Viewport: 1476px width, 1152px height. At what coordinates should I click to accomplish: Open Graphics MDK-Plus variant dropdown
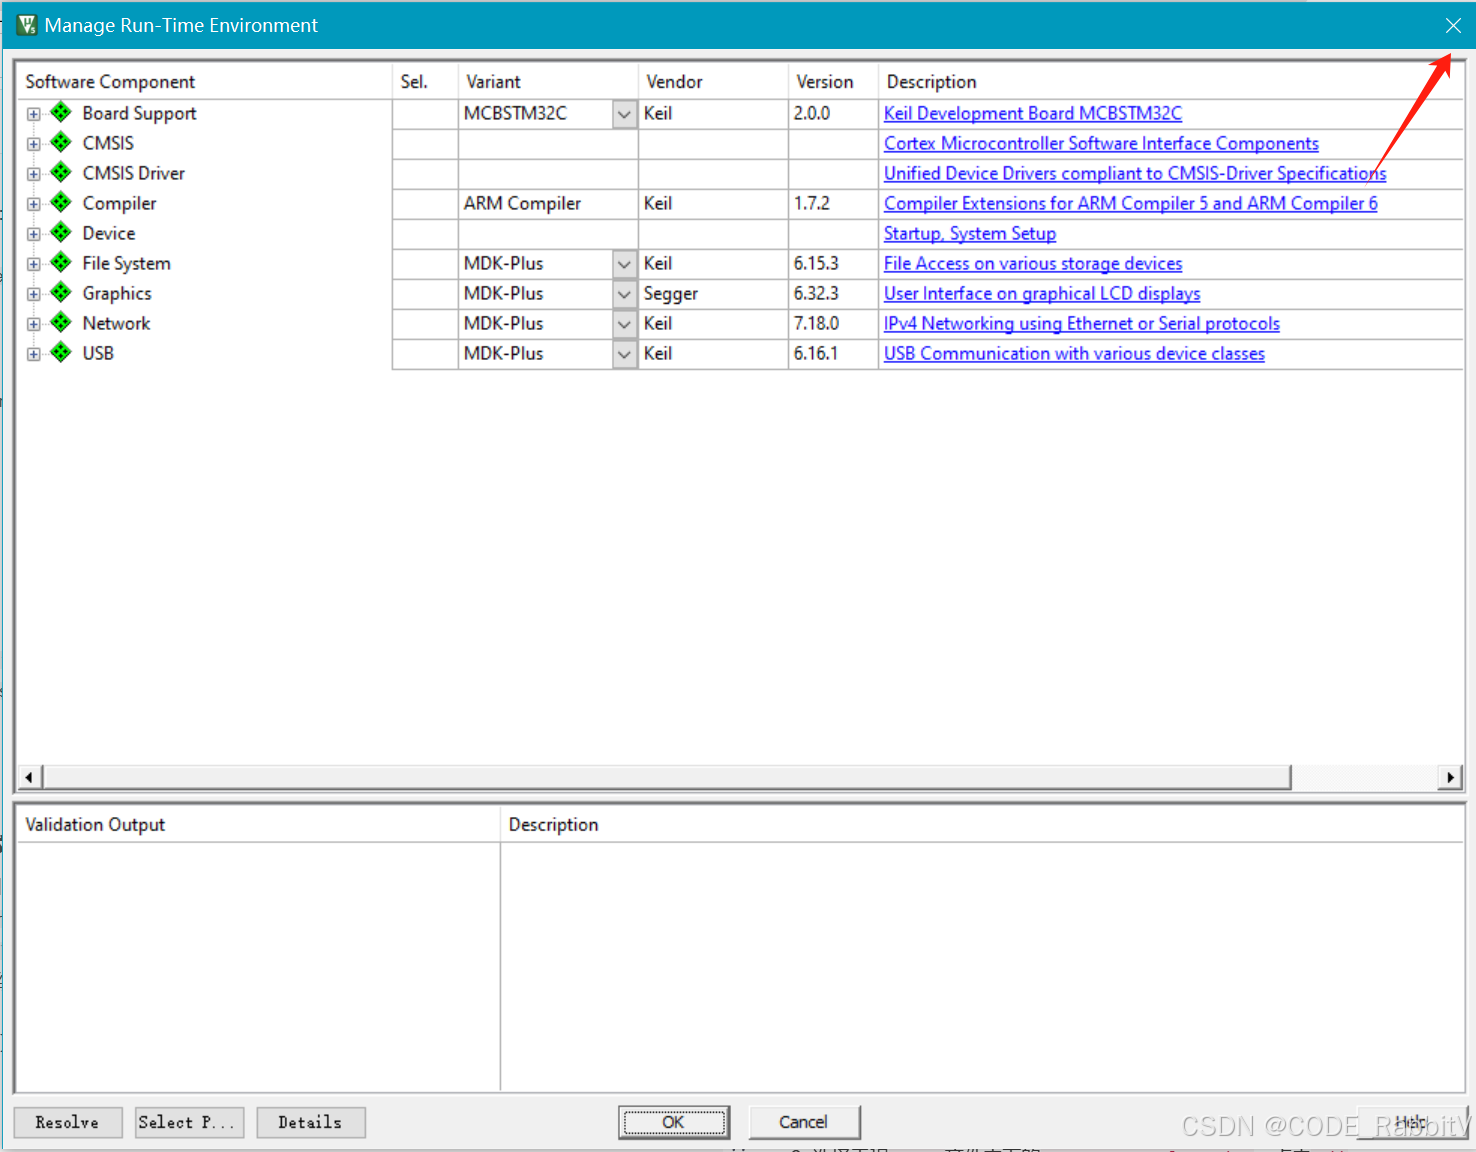coord(624,294)
